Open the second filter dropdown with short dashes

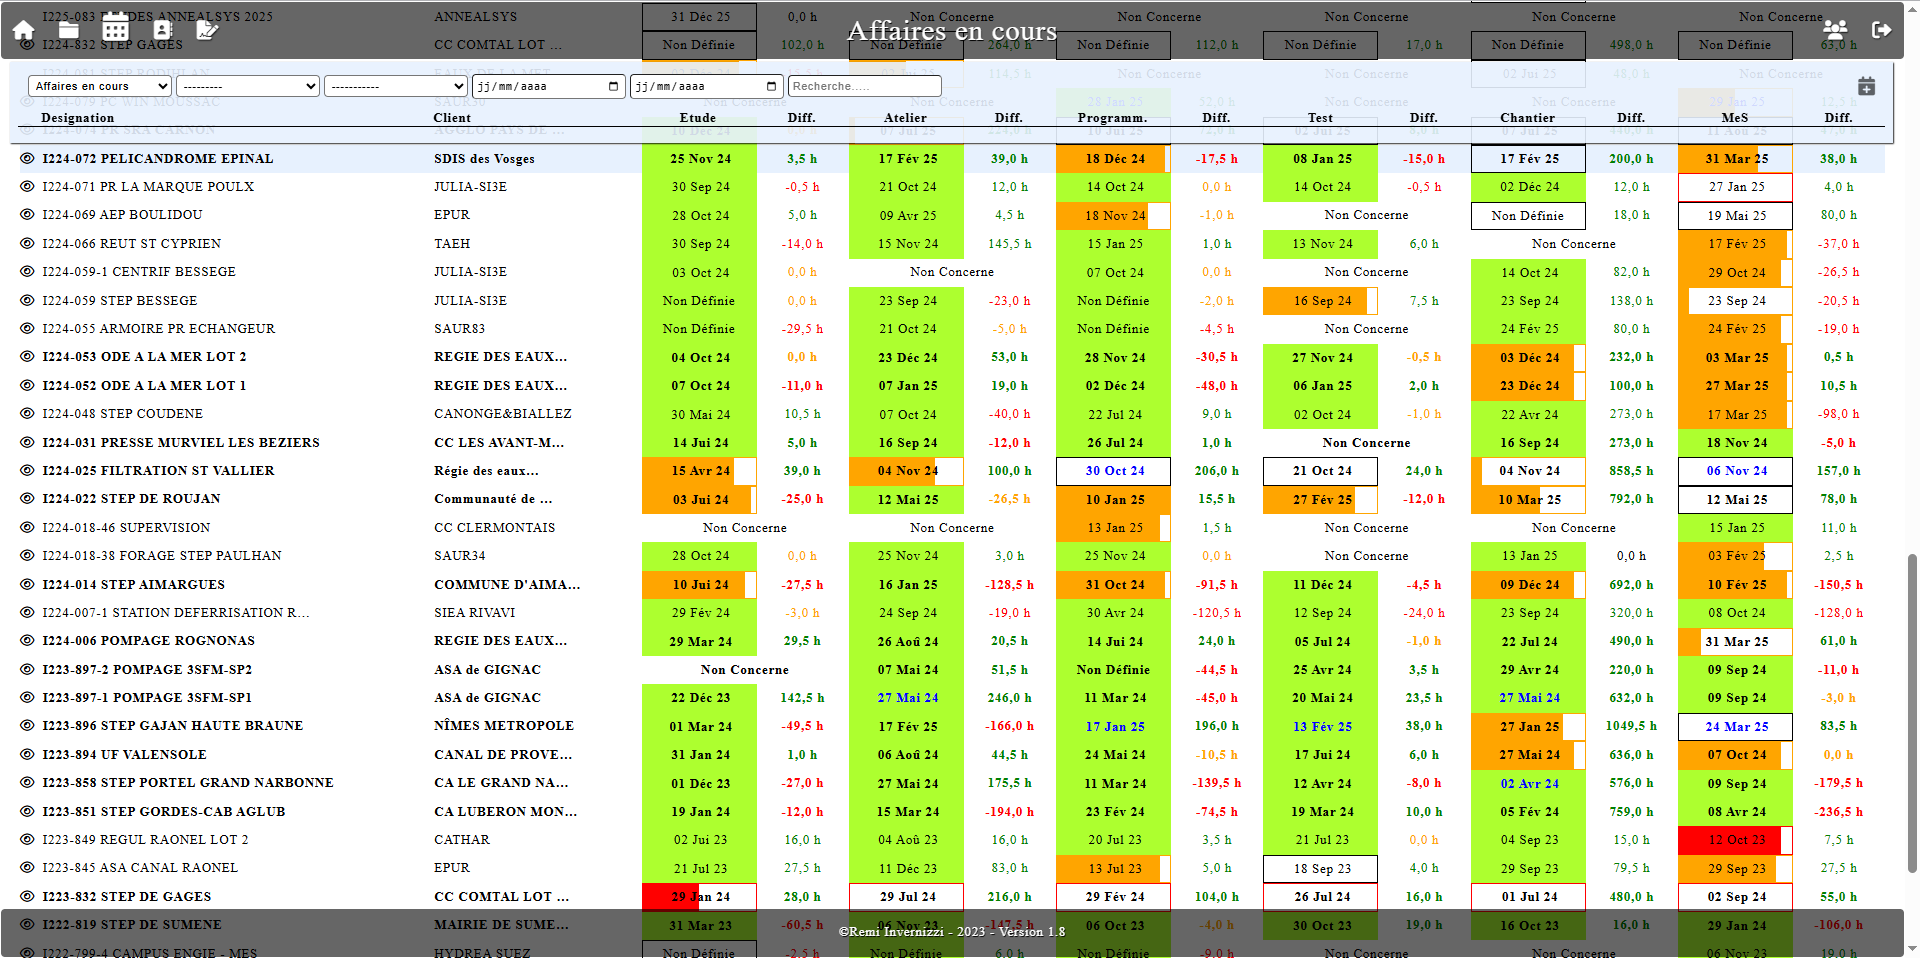248,86
